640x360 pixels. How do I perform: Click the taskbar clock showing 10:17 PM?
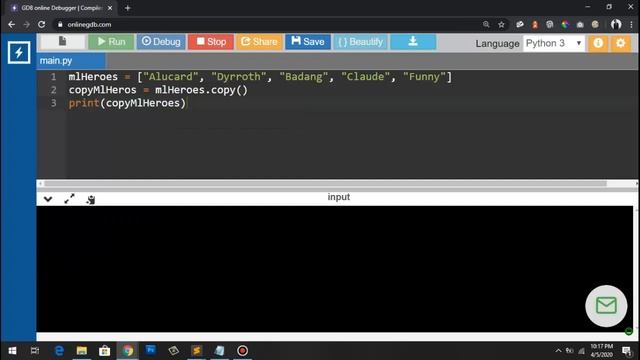click(602, 351)
